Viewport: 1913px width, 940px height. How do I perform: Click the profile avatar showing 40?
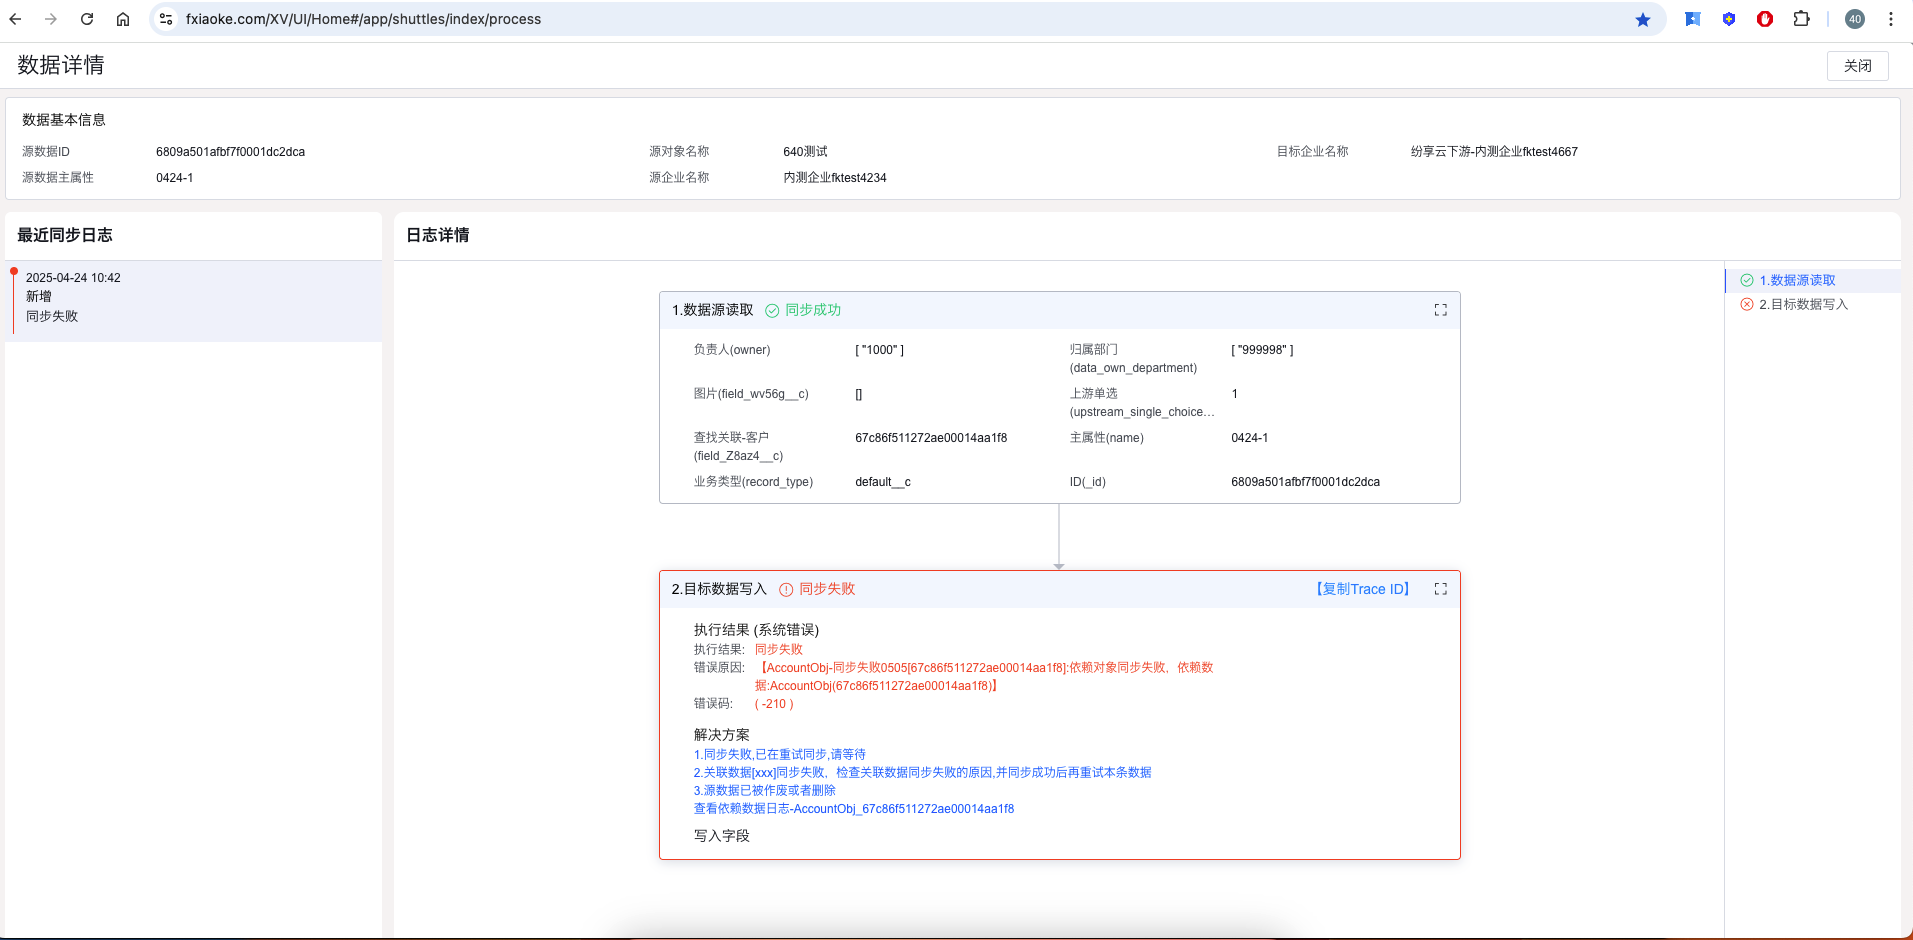click(1855, 19)
